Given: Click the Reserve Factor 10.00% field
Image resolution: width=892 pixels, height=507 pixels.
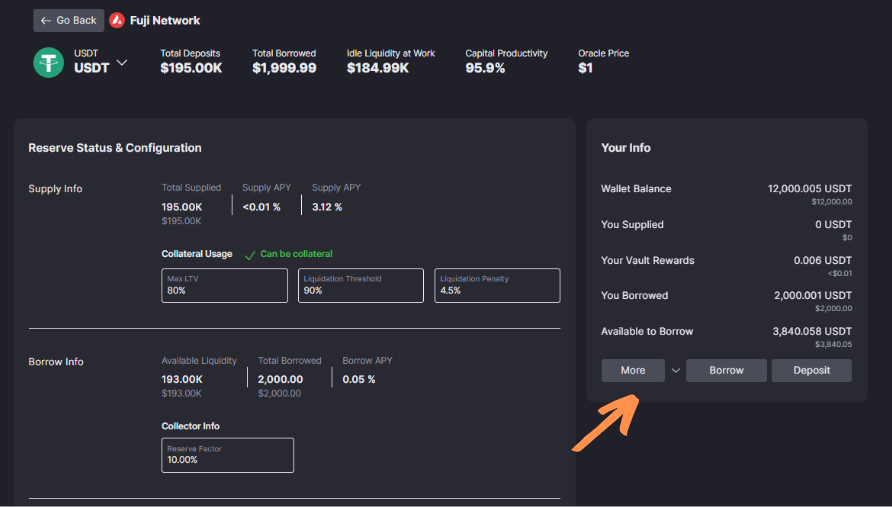Looking at the screenshot, I should click(228, 455).
